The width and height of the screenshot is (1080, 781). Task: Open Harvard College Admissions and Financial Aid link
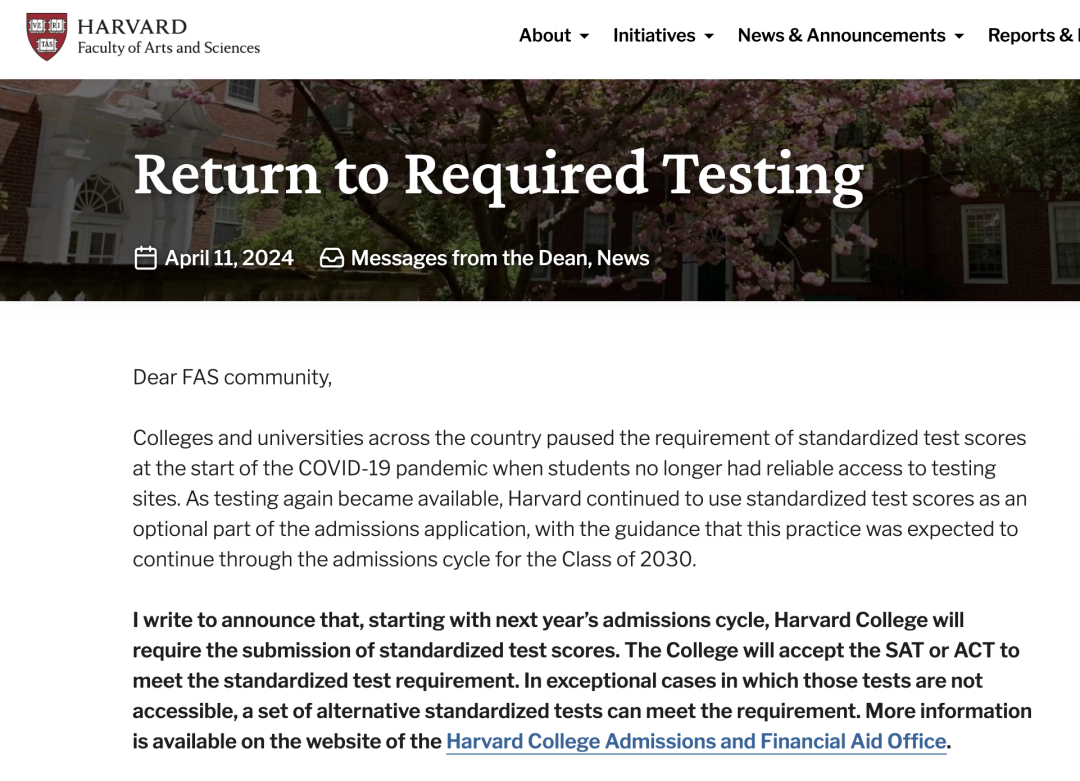pos(696,741)
